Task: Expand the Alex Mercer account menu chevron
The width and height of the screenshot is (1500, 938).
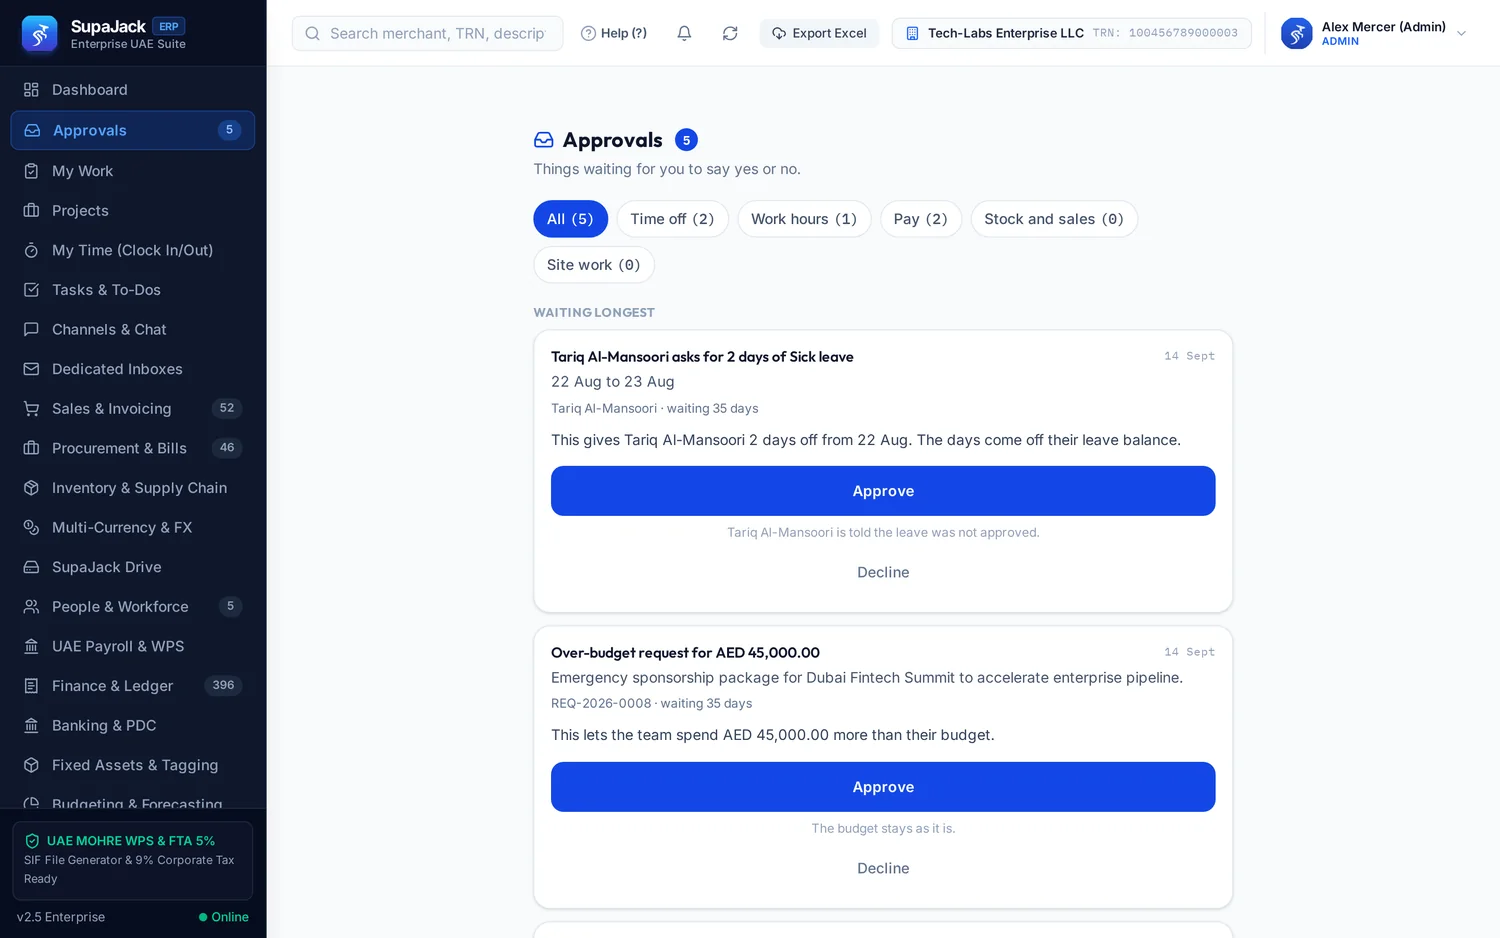Action: [x=1461, y=33]
